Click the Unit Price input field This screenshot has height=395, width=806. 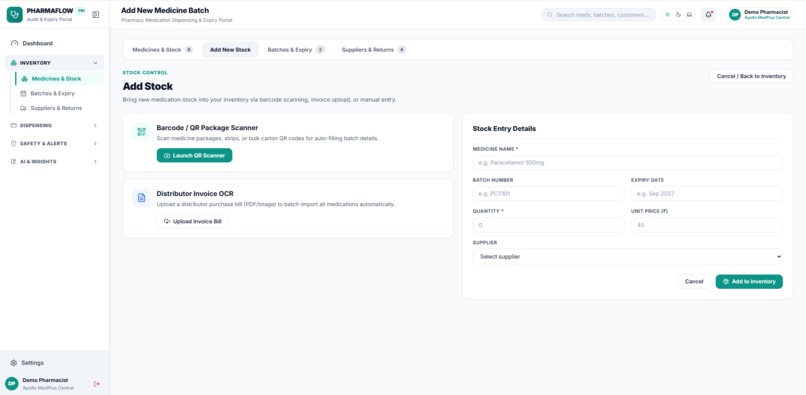(707, 225)
